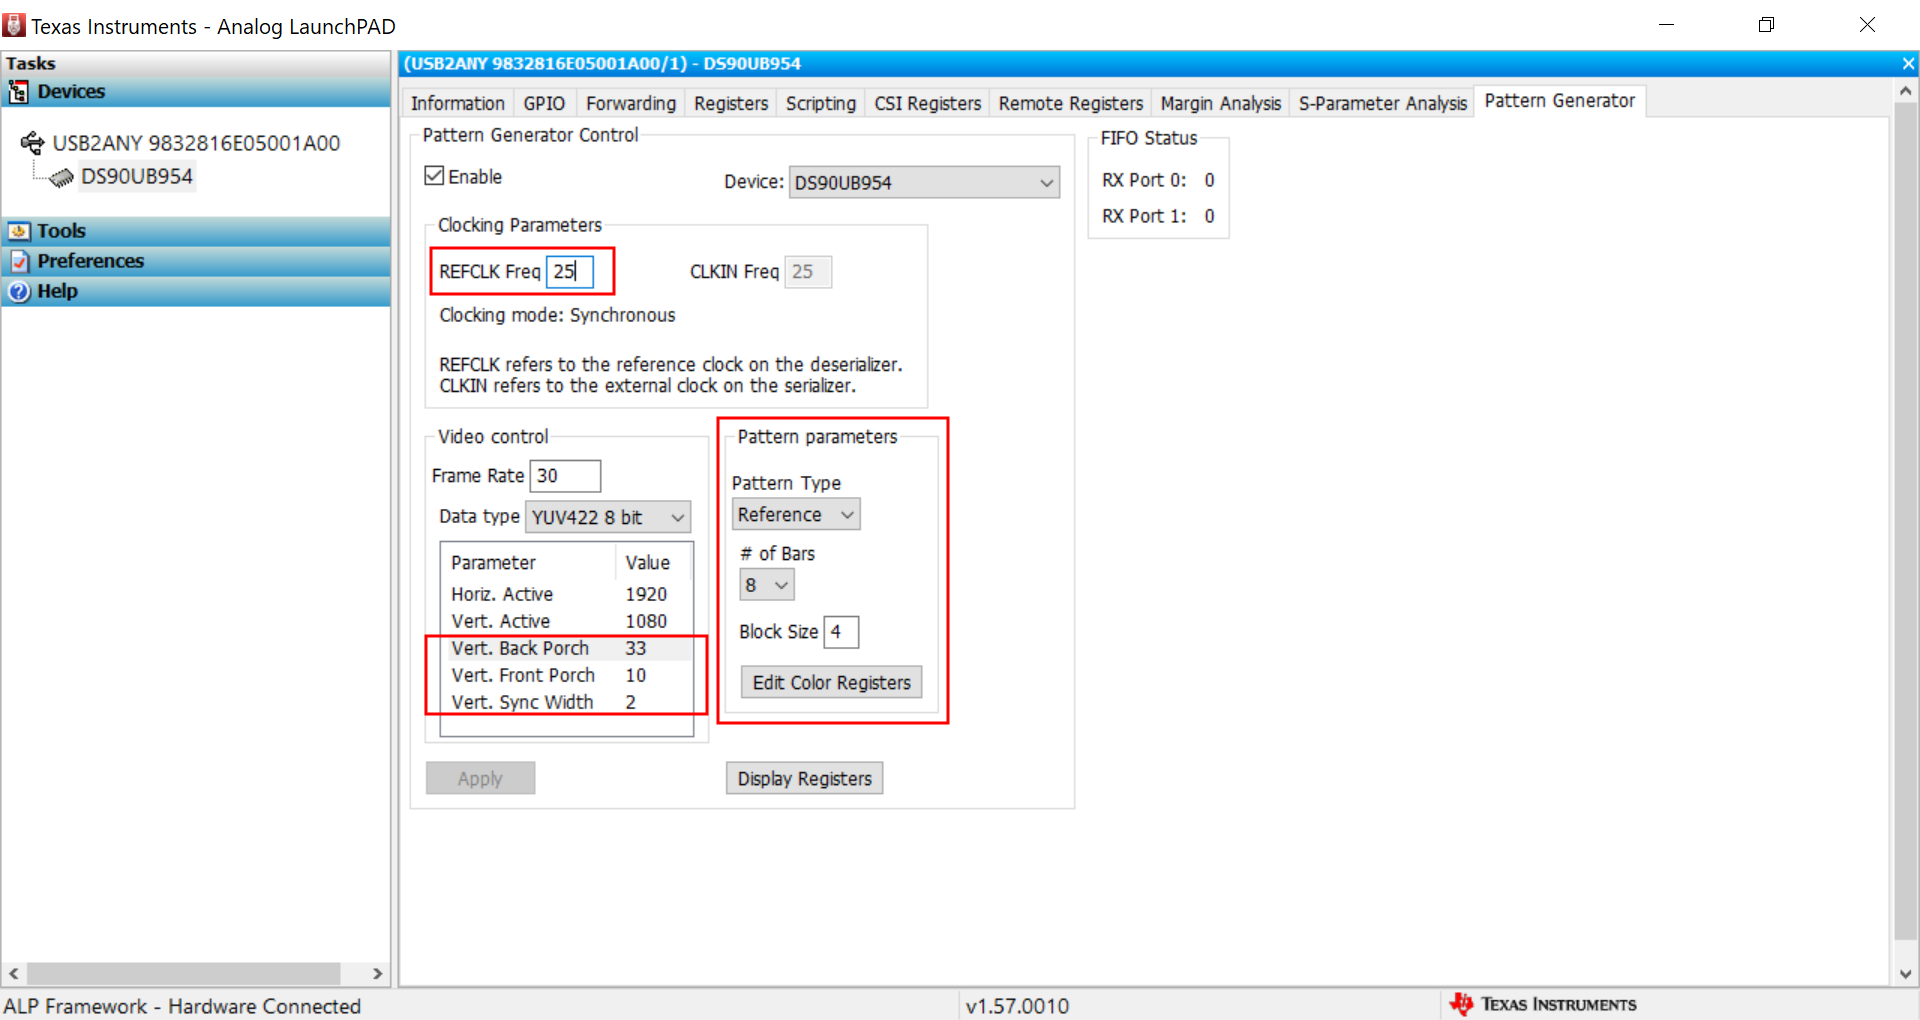Click the Parameter column header

[529, 563]
